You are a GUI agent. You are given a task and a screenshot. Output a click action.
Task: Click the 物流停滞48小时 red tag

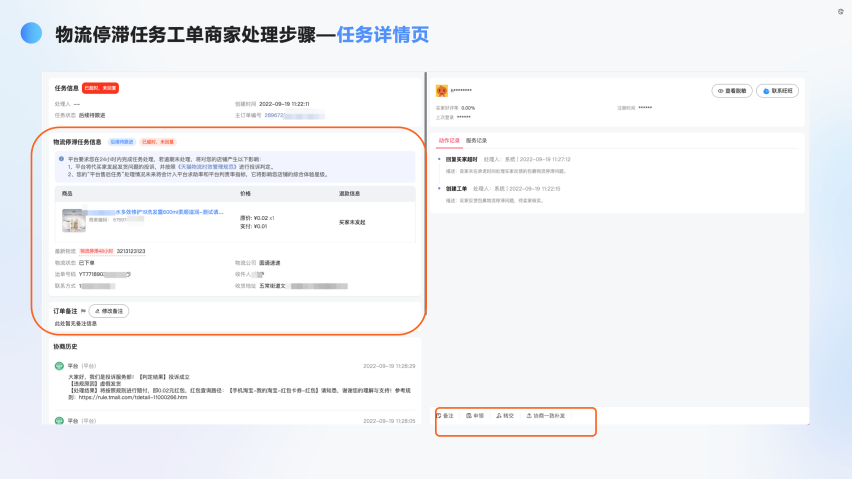97,251
